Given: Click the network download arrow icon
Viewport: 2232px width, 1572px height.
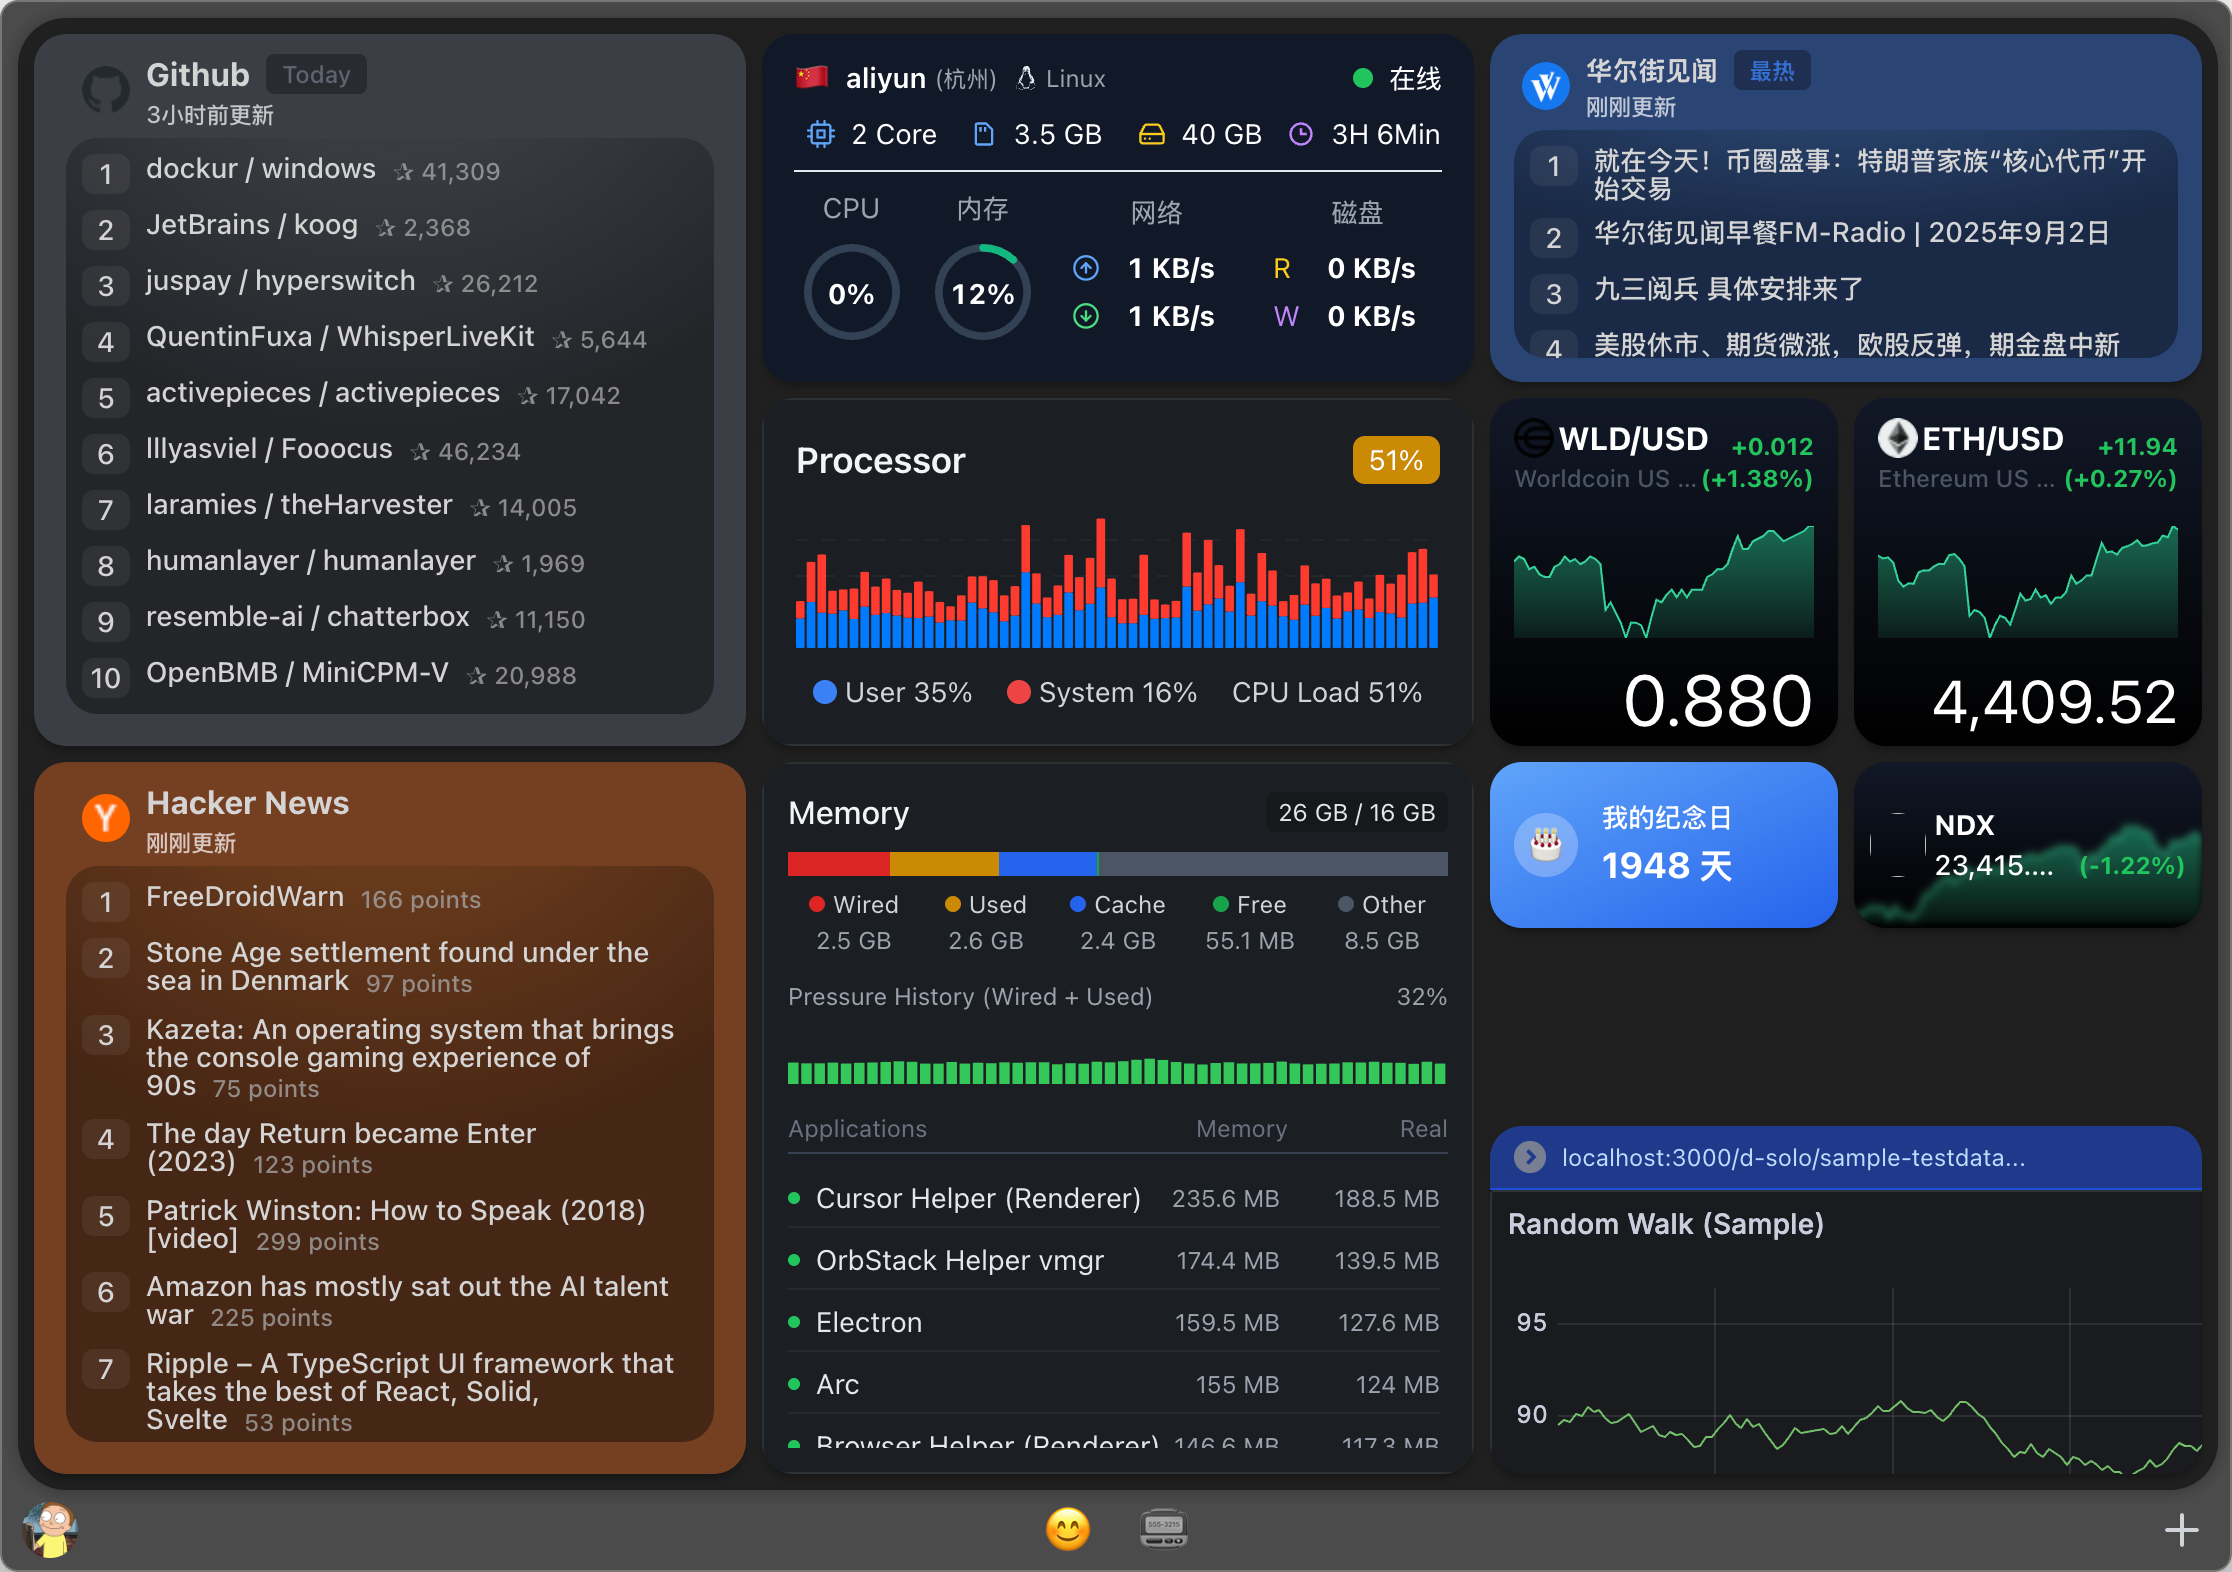Looking at the screenshot, I should [1086, 316].
